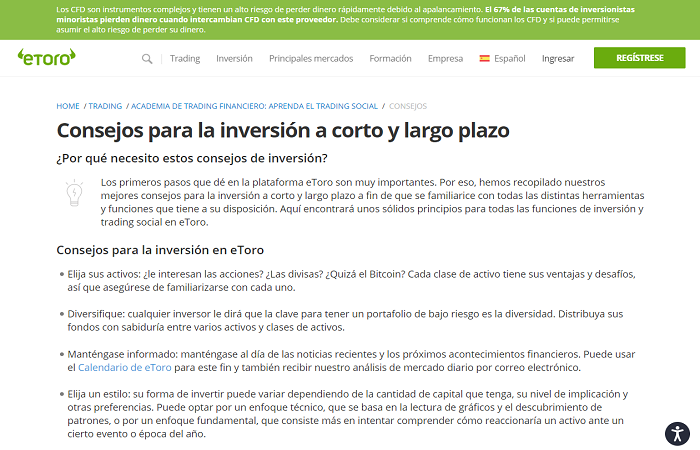The height and width of the screenshot is (450, 700).
Task: Open the accessibility widget icon
Action: 677,433
